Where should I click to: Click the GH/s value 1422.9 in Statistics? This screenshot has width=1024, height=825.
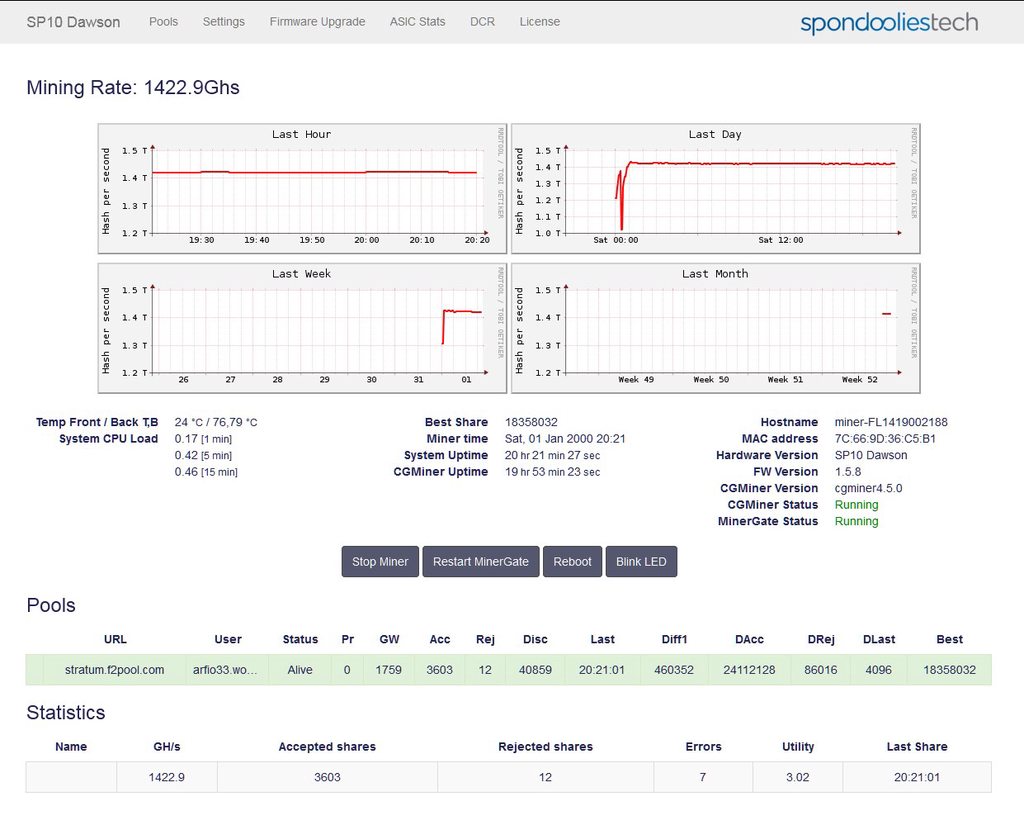(x=167, y=777)
